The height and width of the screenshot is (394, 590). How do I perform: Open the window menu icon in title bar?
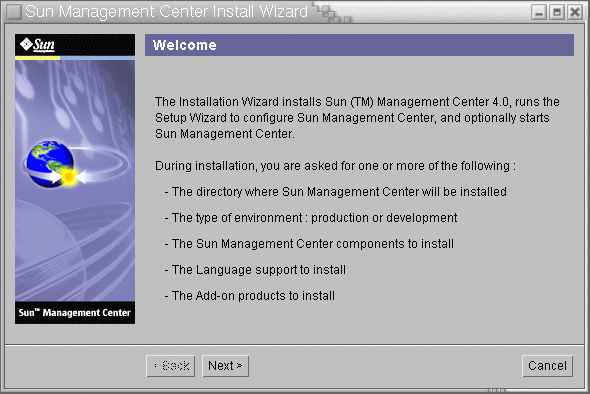14,12
